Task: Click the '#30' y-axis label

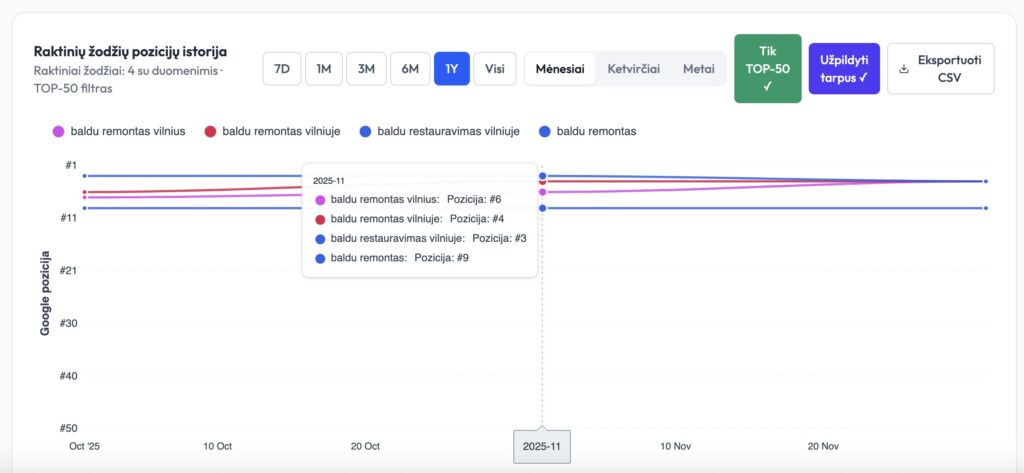Action: [x=69, y=323]
